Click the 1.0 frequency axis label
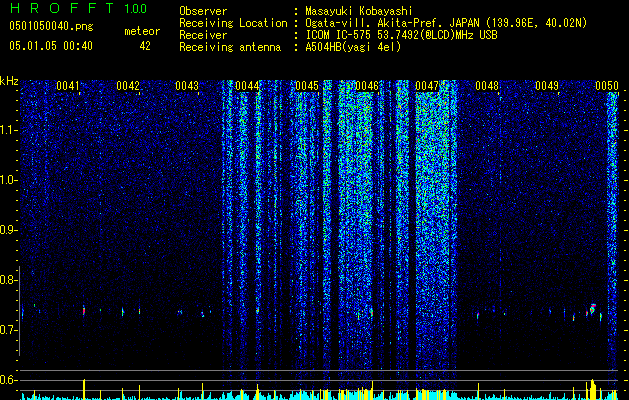 click(7, 180)
